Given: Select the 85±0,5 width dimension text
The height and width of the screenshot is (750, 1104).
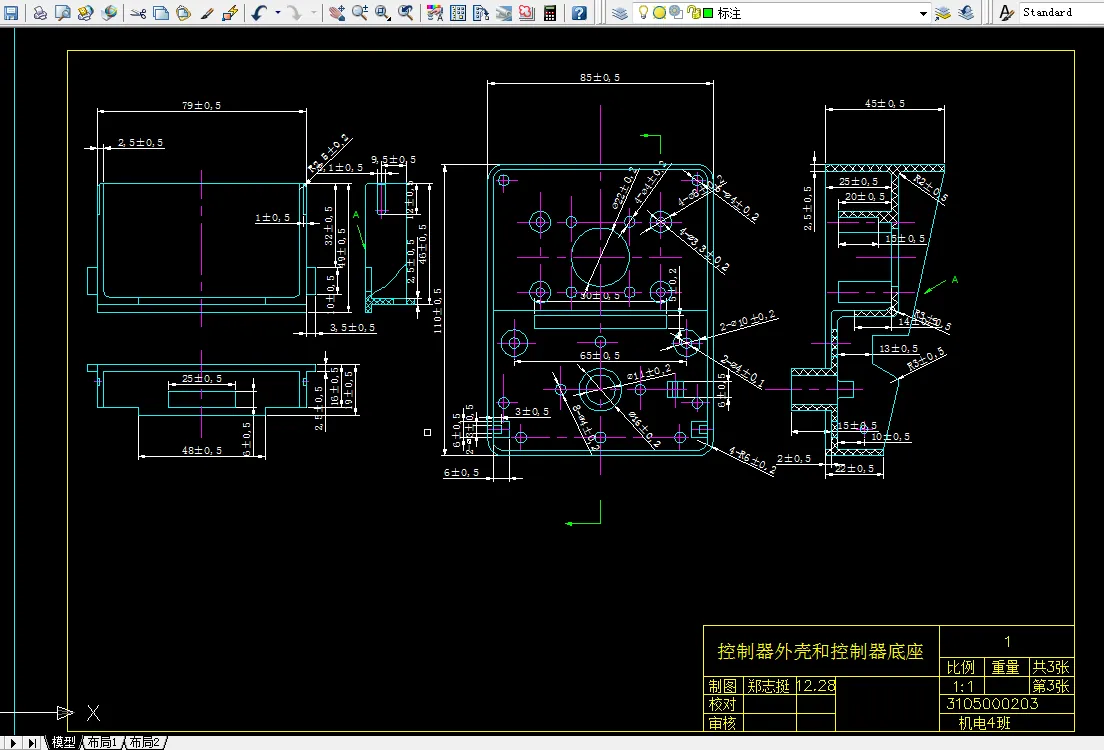Looking at the screenshot, I should pos(600,77).
